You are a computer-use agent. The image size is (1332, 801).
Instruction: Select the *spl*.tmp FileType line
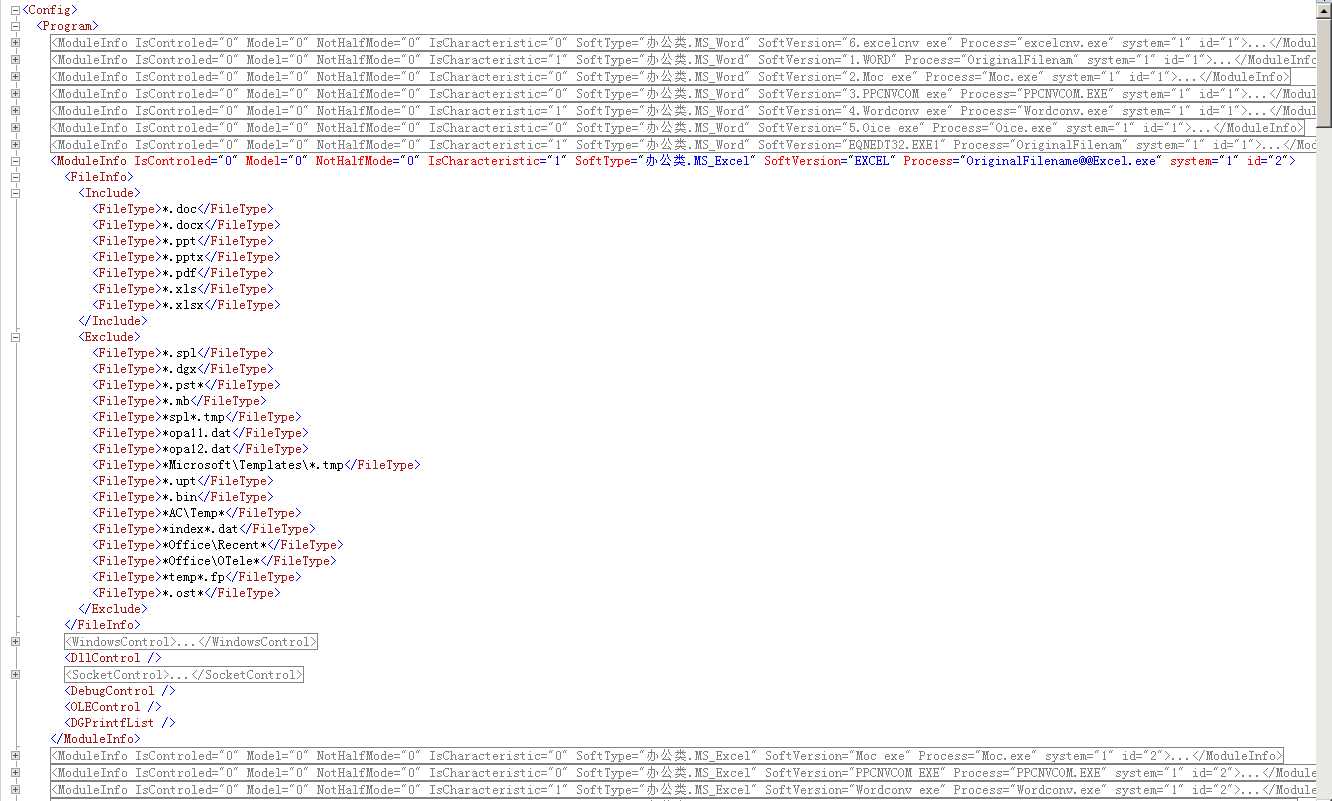tap(197, 417)
